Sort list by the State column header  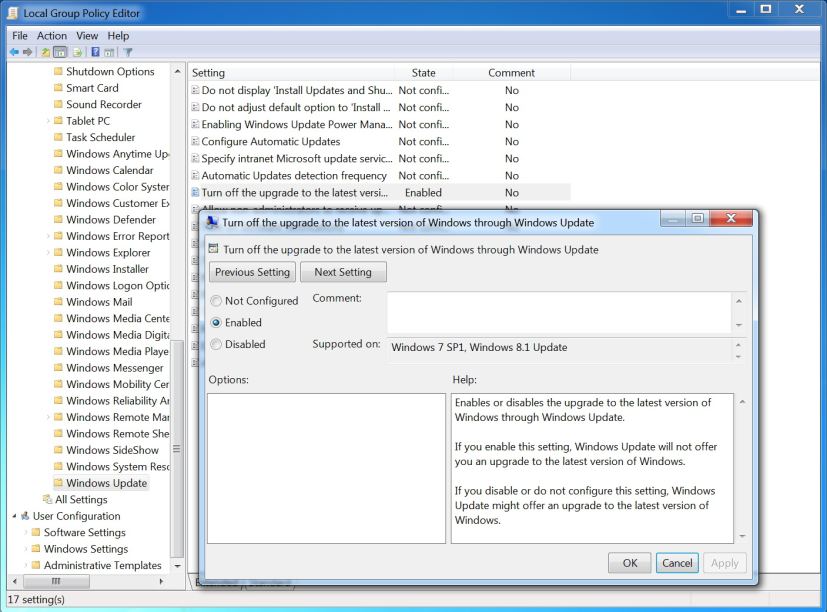(x=424, y=73)
